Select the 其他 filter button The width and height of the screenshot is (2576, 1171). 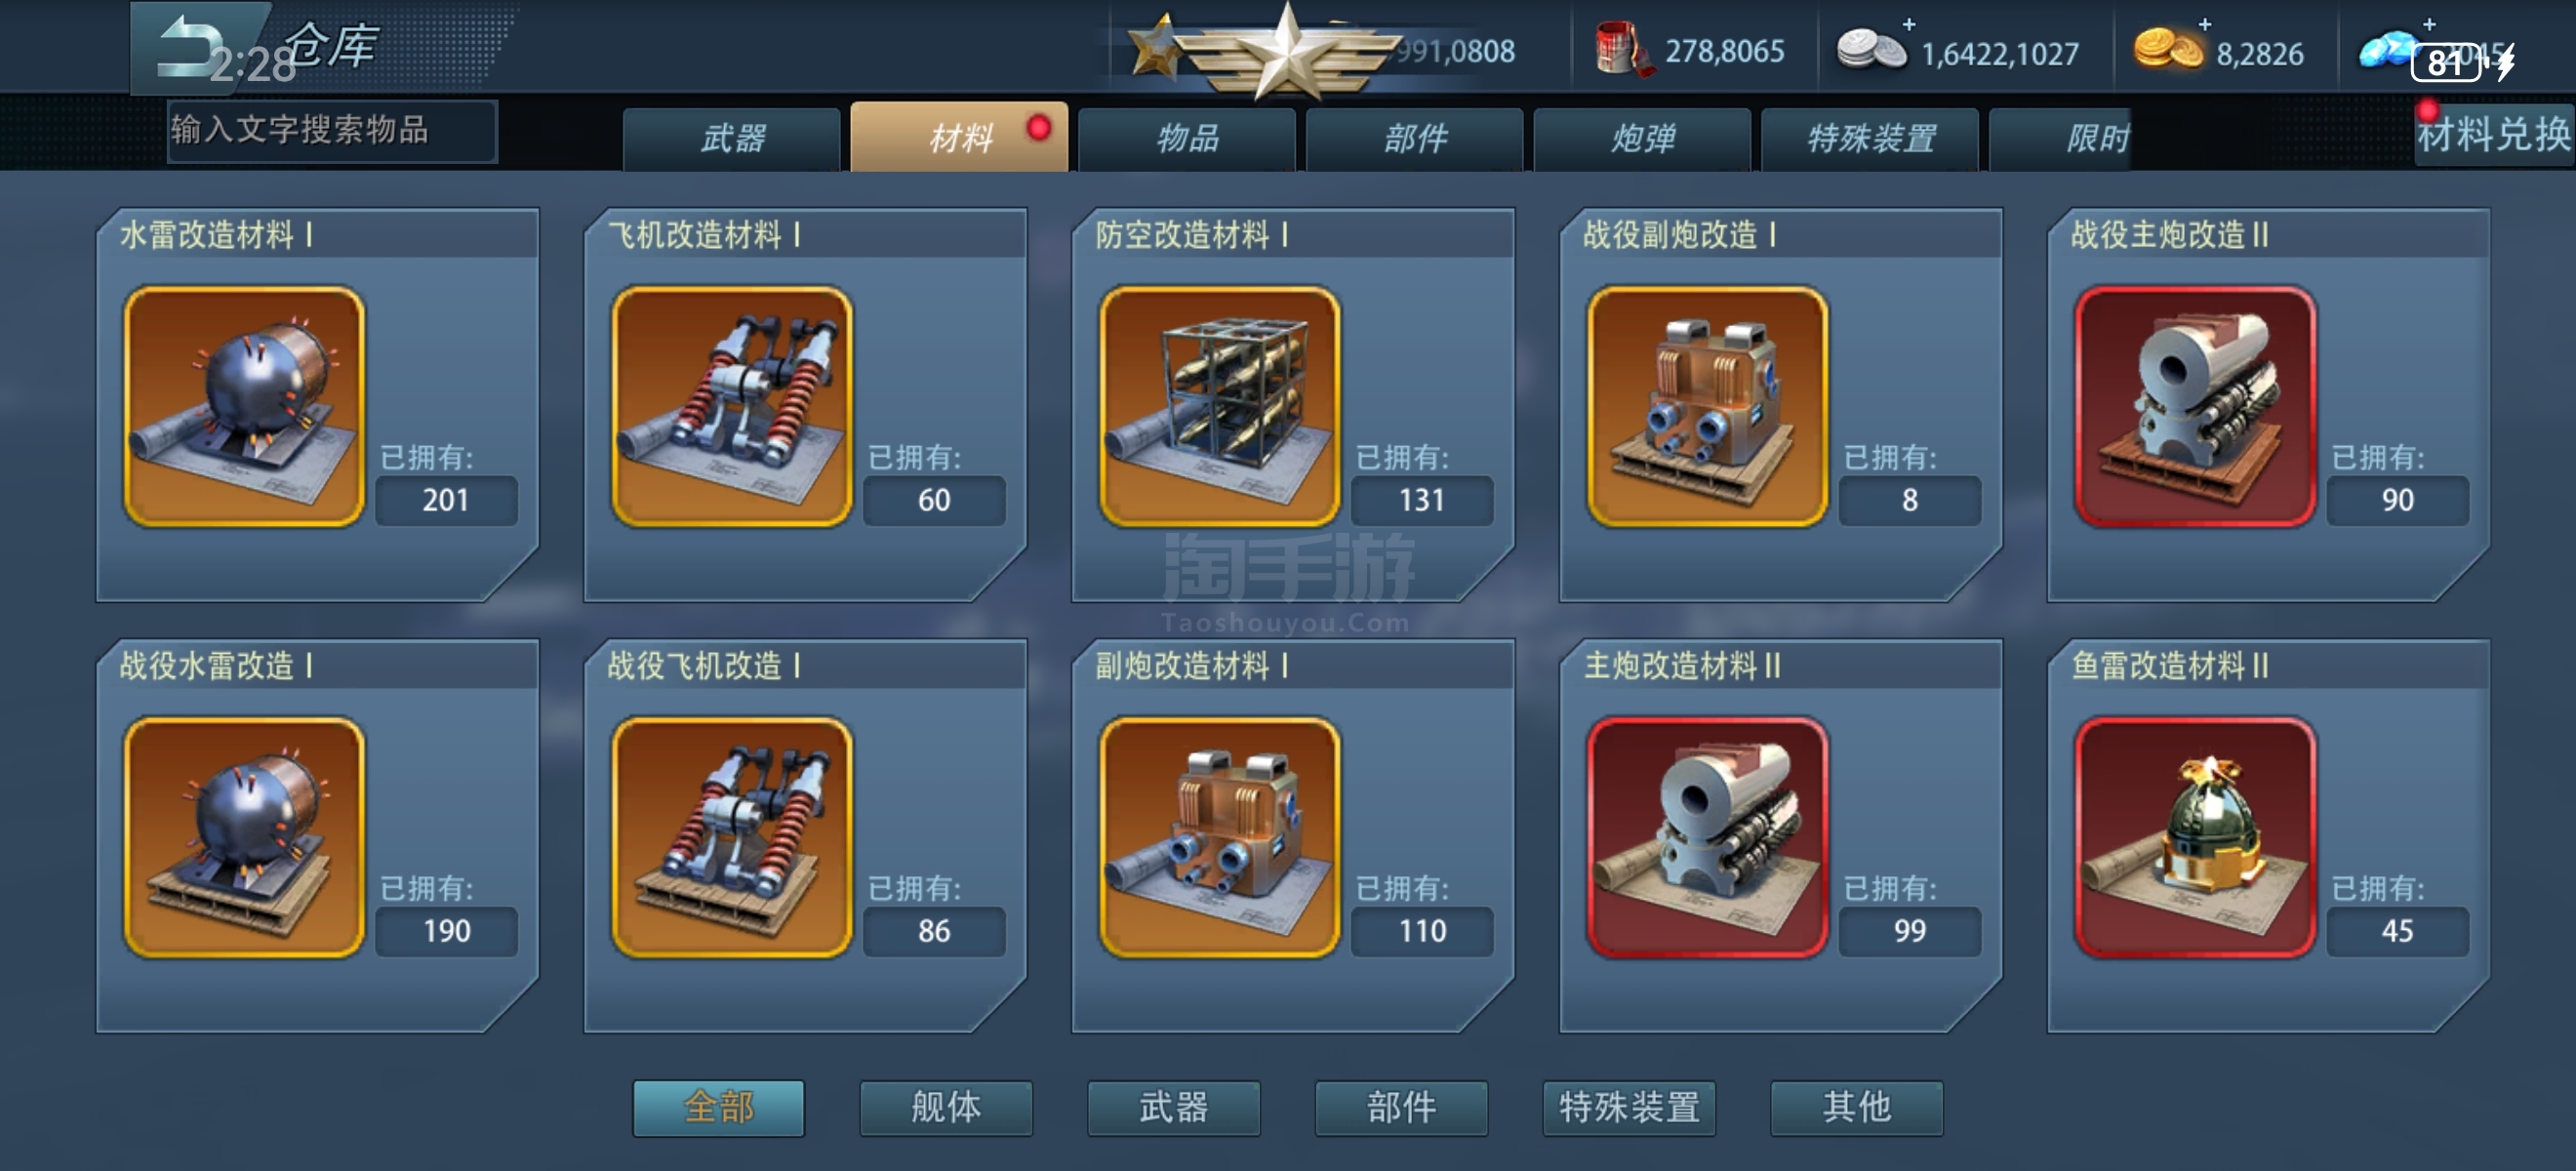(1857, 1108)
